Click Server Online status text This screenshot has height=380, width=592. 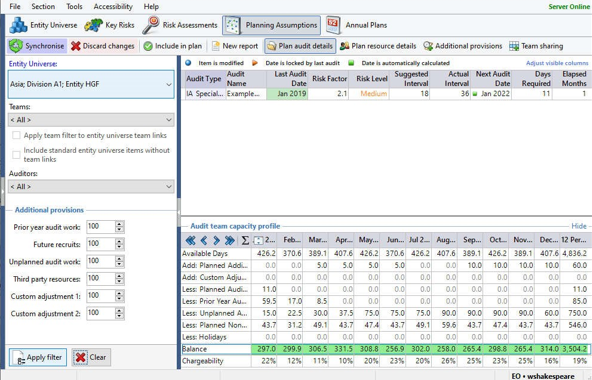[569, 6]
